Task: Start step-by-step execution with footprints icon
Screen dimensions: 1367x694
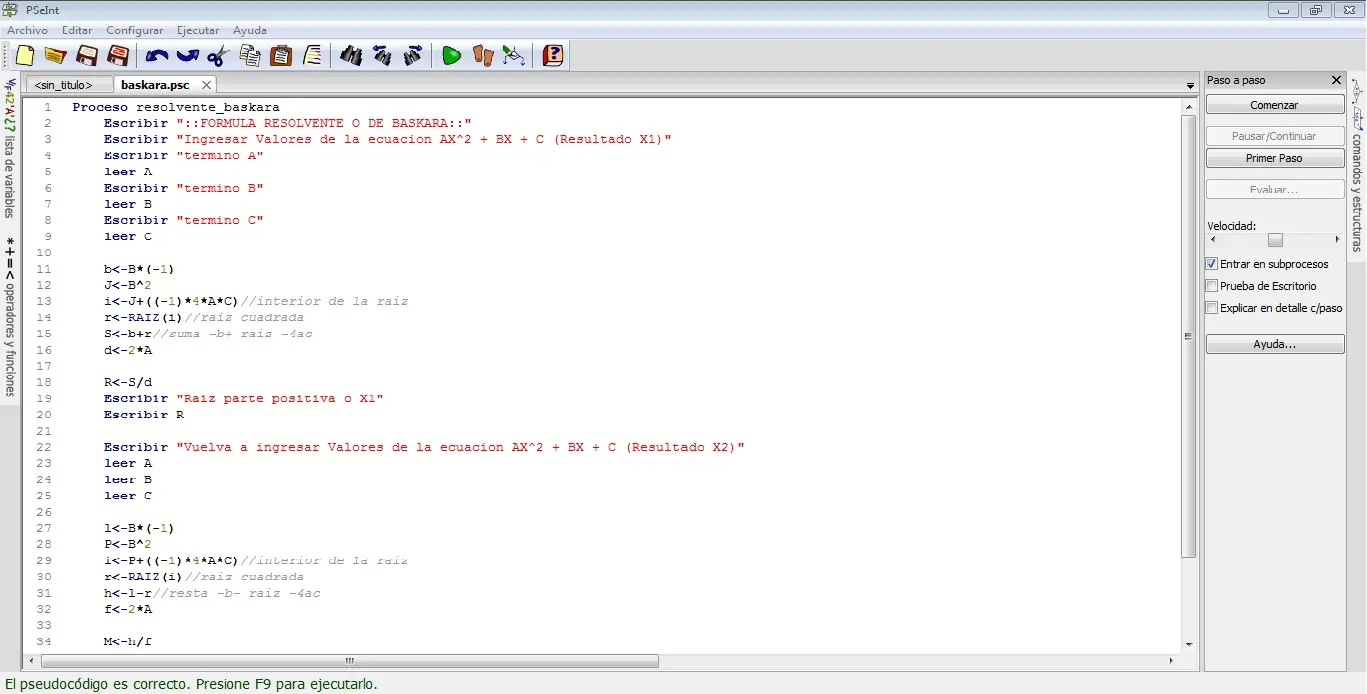Action: pyautogui.click(x=483, y=56)
